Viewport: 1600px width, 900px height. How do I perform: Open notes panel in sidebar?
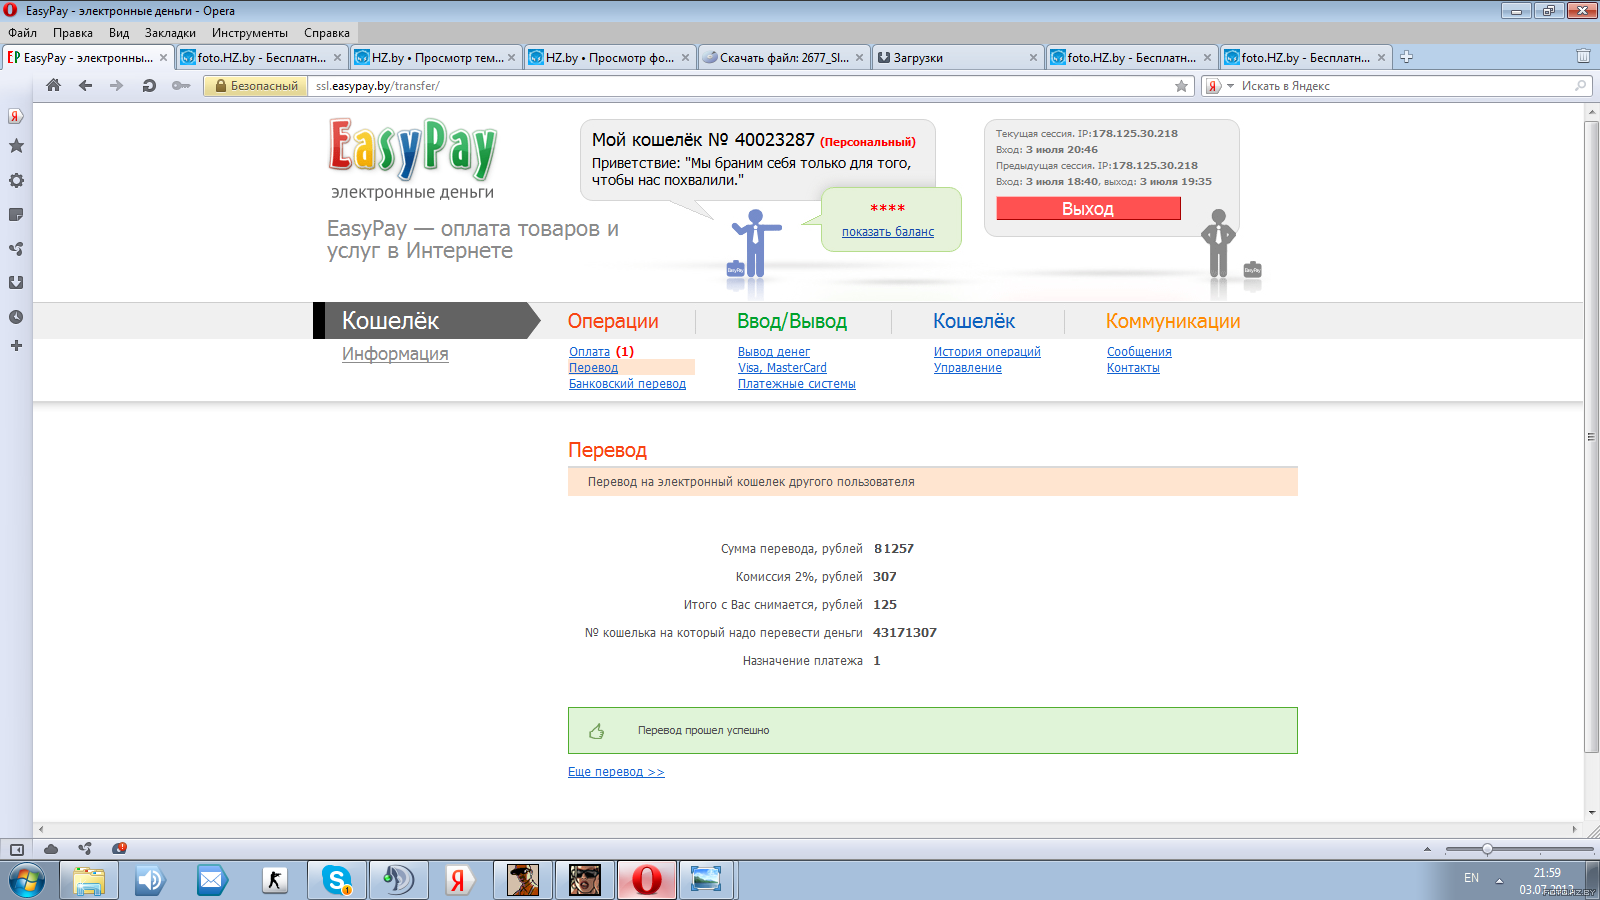[16, 215]
